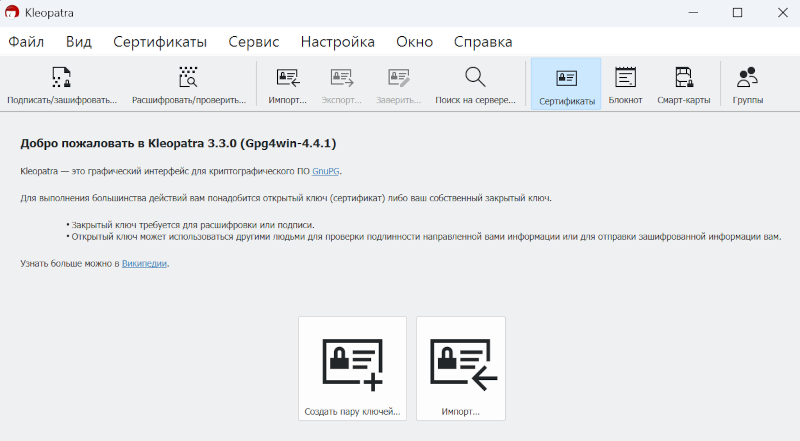The image size is (800, 441).
Task: Click the welcome heading Добро пожаловать в Kleopatra
Action: click(178, 143)
